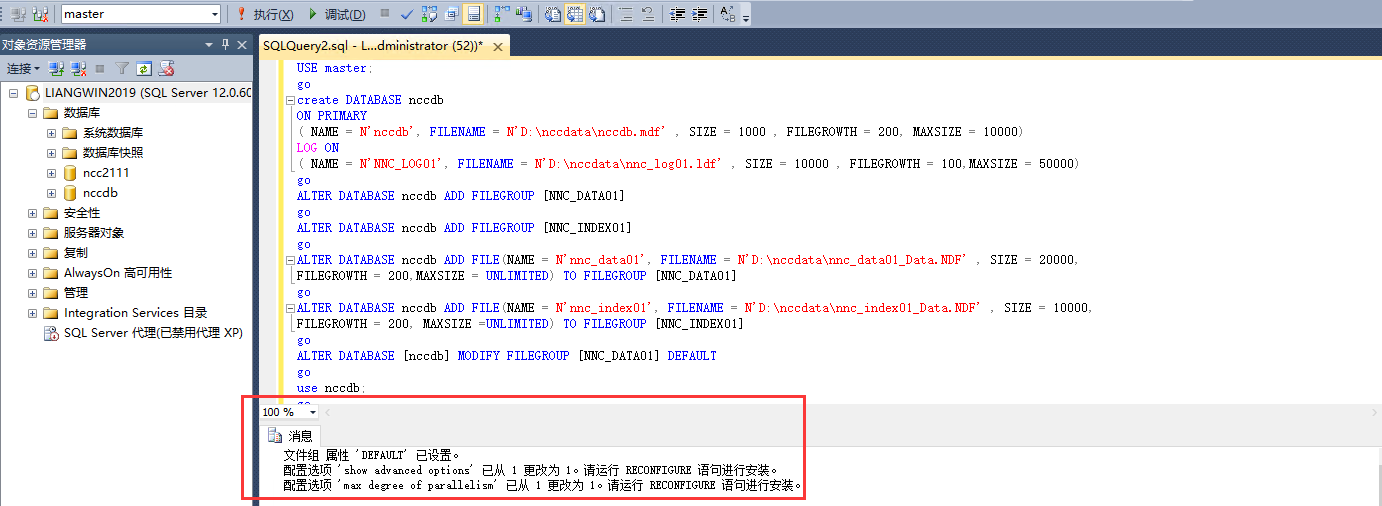Click the 文件组 属性 'DEFAULT' 已设置 message
The width and height of the screenshot is (1382, 506).
pos(372,455)
